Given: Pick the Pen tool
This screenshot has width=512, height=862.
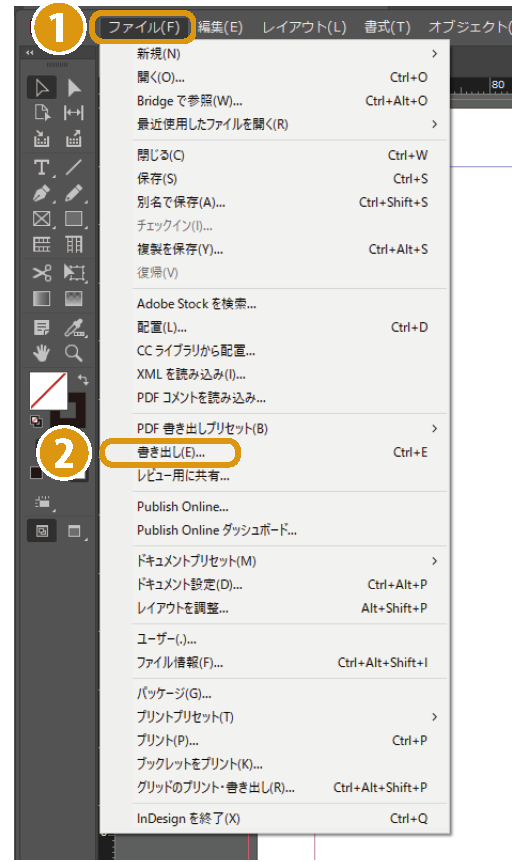Looking at the screenshot, I should click(42, 193).
